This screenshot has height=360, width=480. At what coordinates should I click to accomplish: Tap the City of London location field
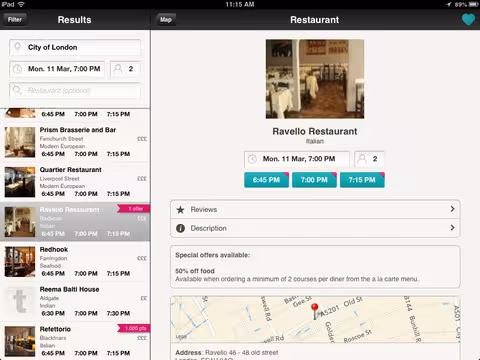(x=75, y=47)
